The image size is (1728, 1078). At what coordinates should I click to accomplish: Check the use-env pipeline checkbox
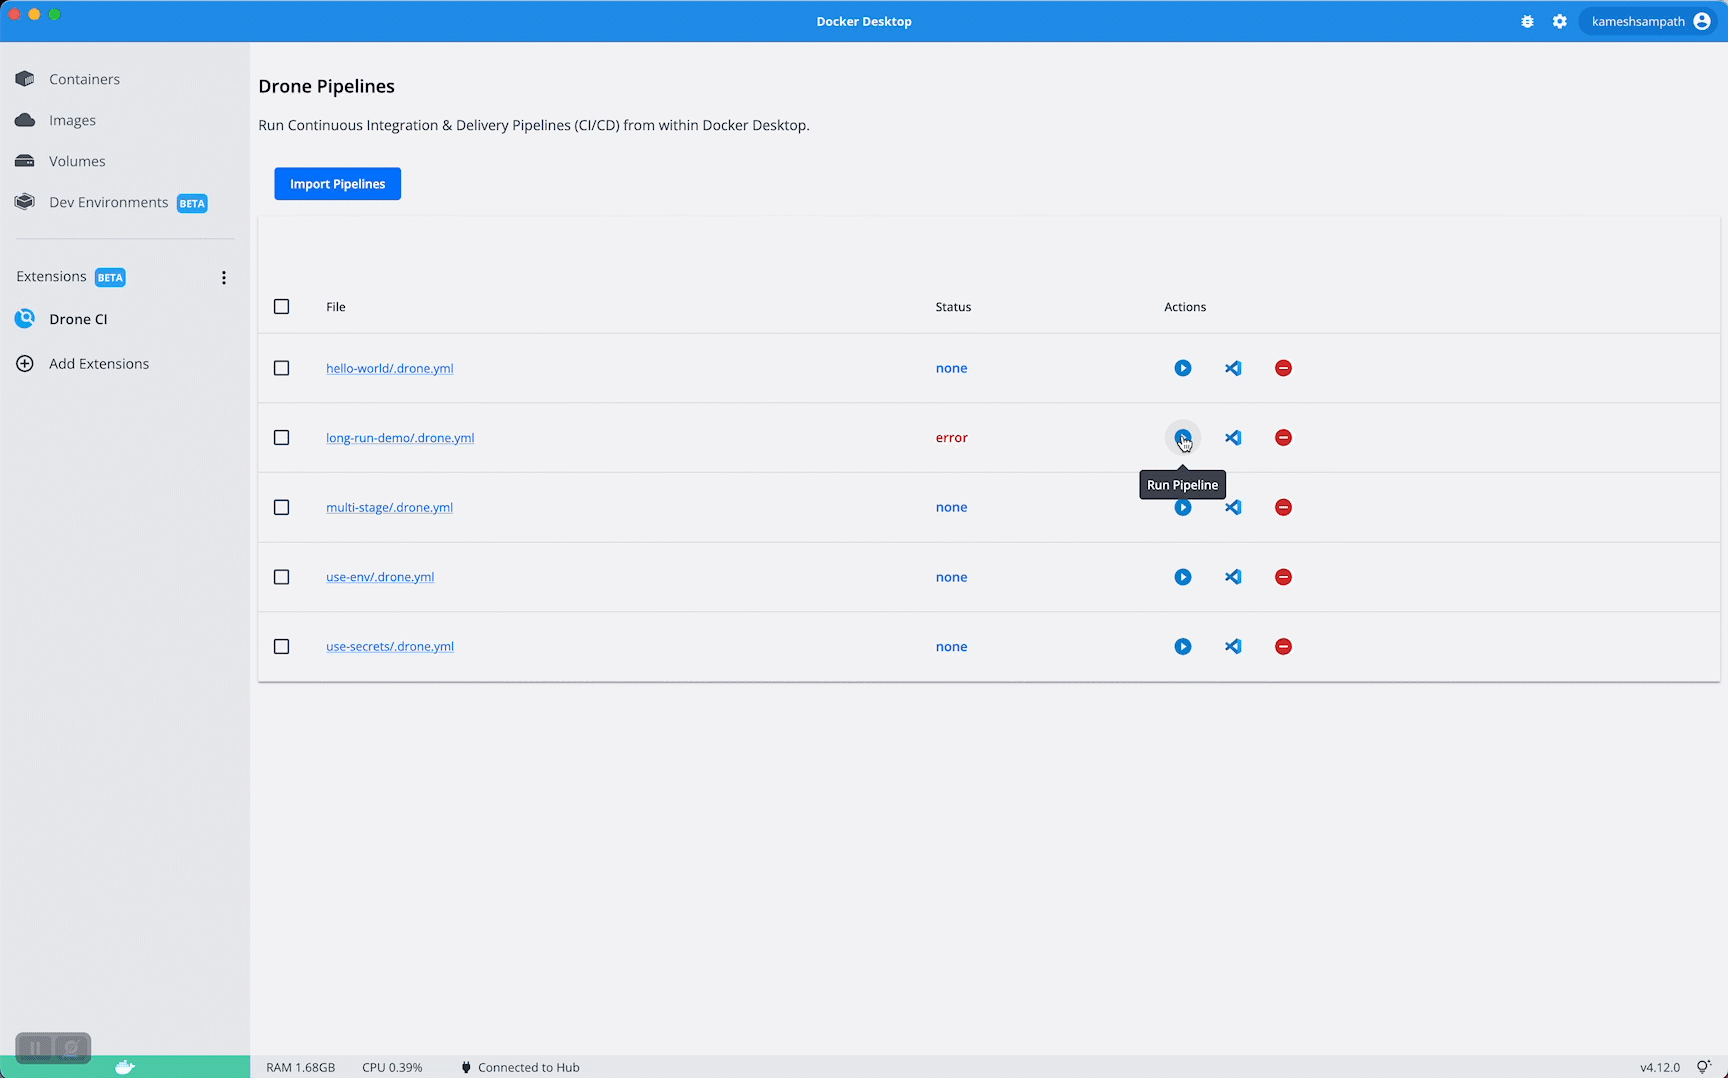pos(282,577)
